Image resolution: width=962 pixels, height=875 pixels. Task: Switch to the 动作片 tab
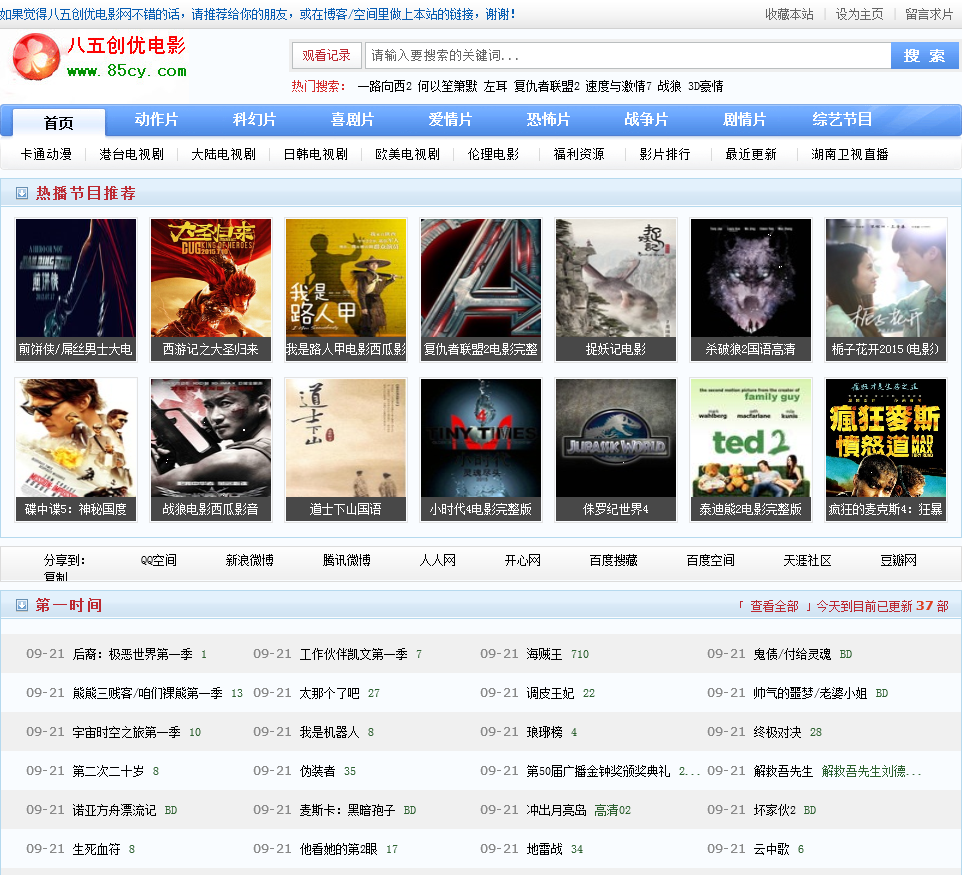pyautogui.click(x=156, y=120)
